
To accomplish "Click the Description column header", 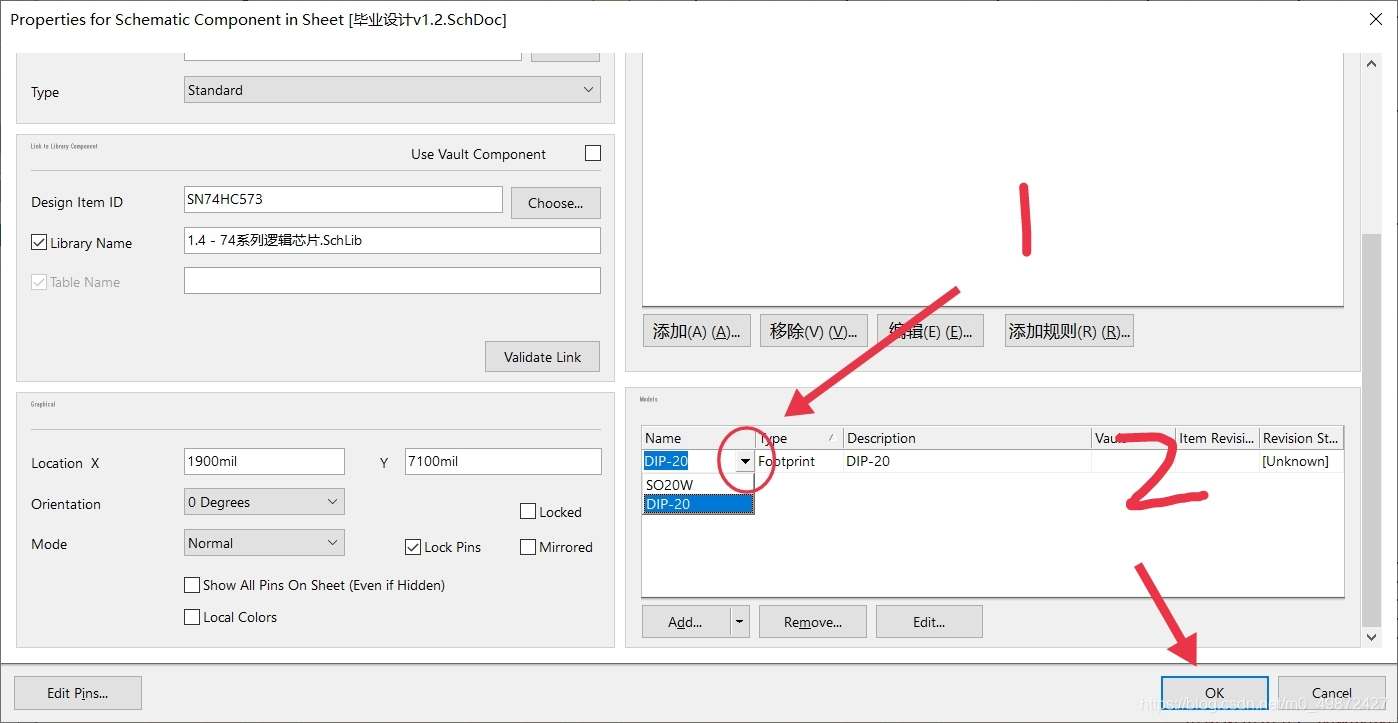I will [x=967, y=438].
